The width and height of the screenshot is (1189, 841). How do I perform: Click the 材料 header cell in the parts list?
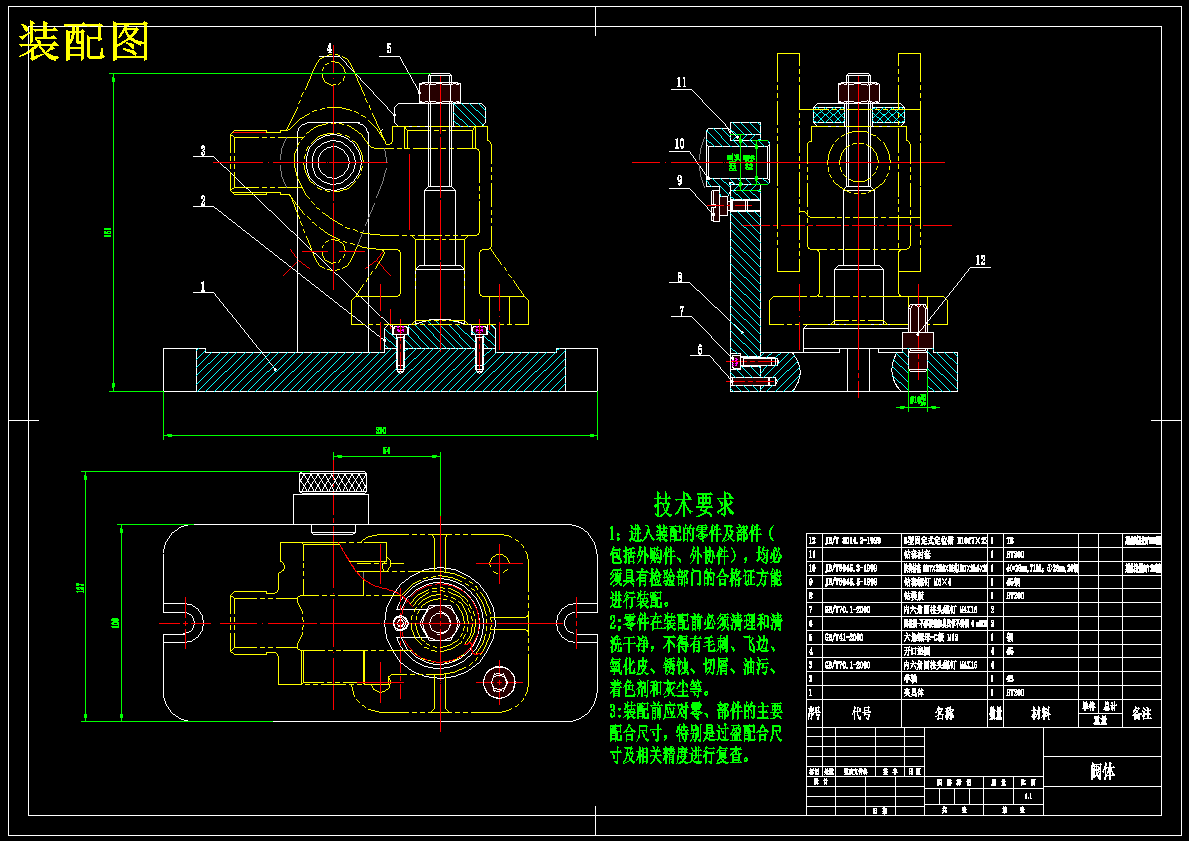1040,714
